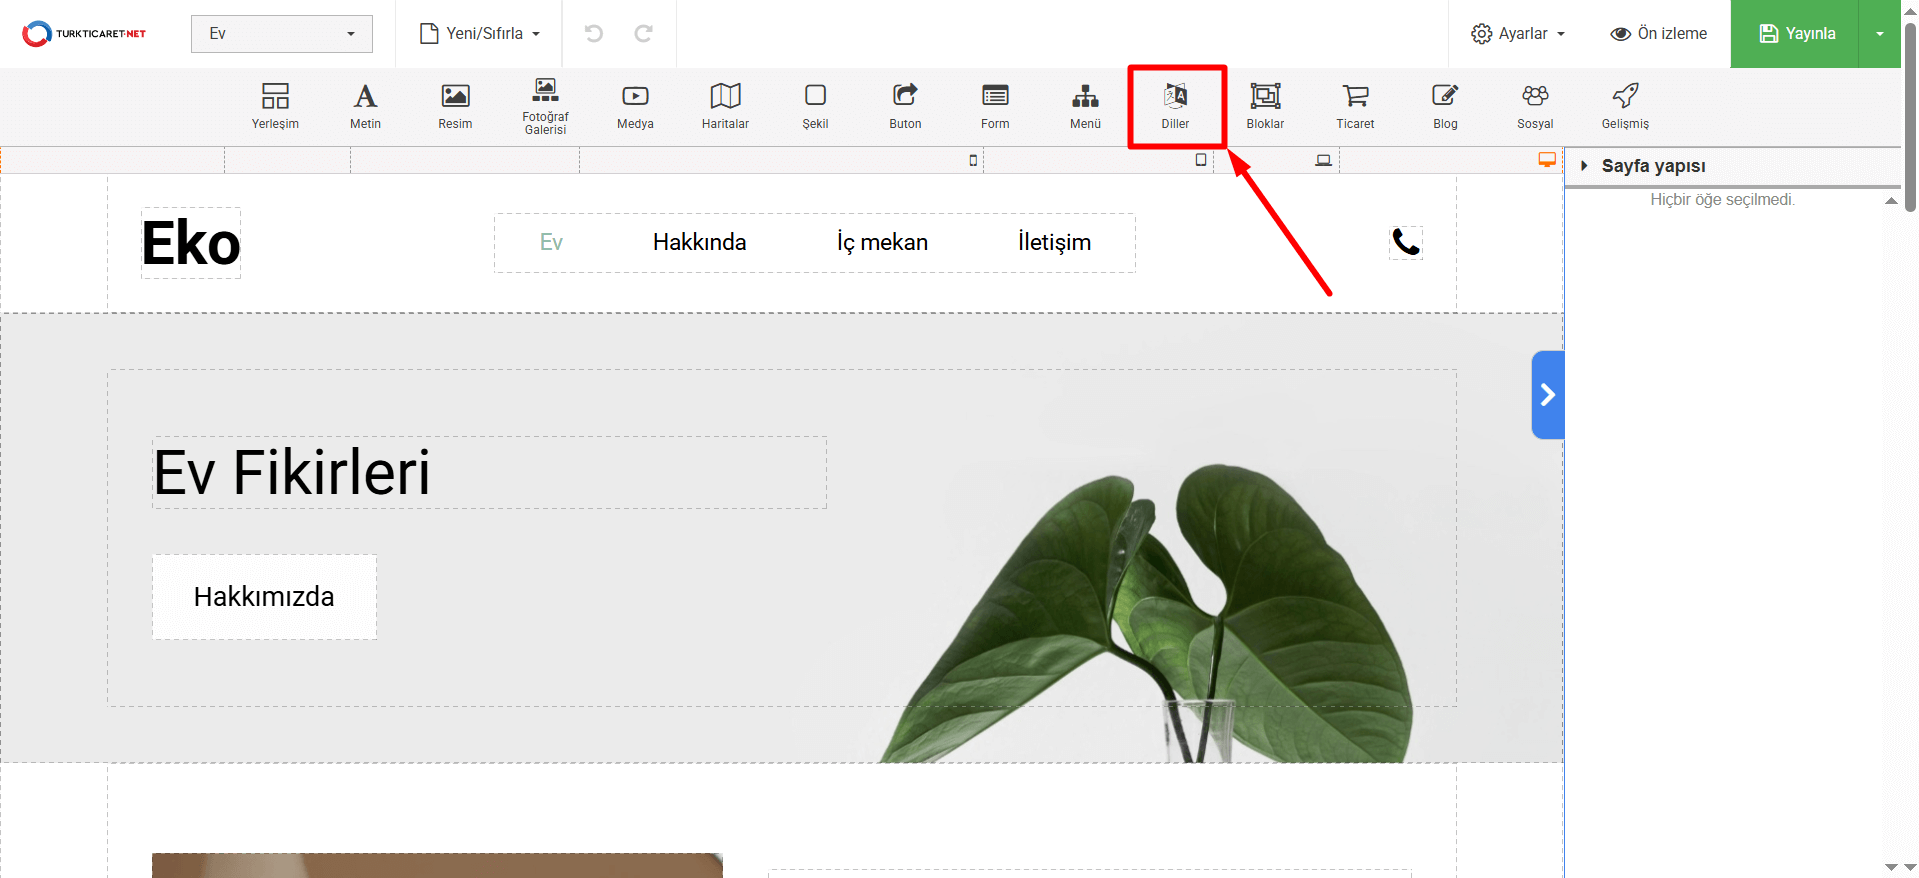Switch to mobile phone breakpoint icon
This screenshot has height=878, width=1919.
(973, 160)
